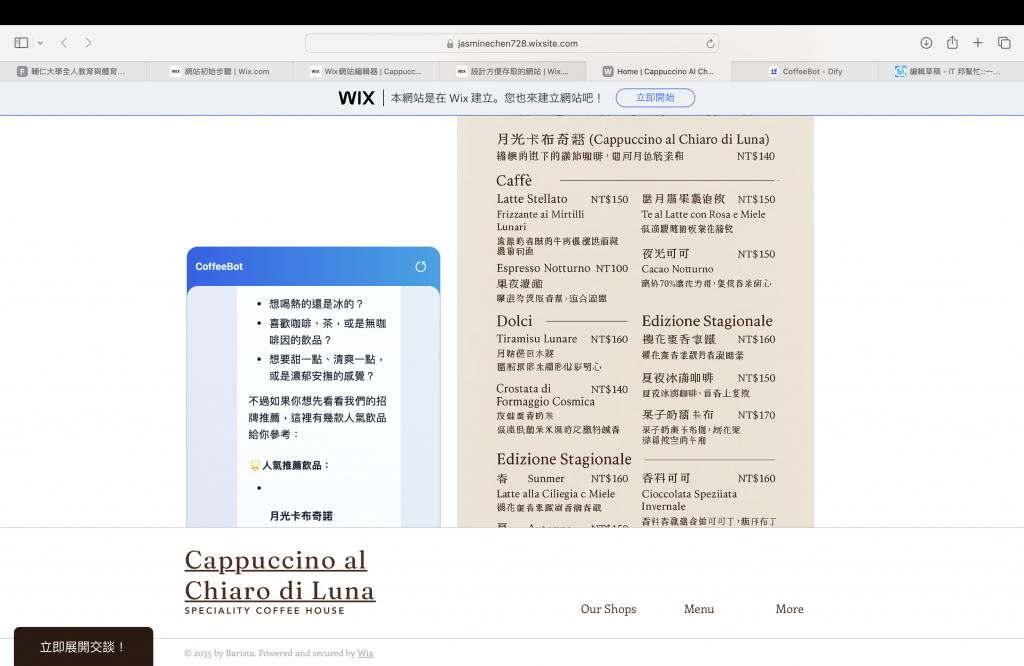Click the 人氣推薦飲品 heading in chat
This screenshot has height=666, width=1024.
(x=290, y=465)
